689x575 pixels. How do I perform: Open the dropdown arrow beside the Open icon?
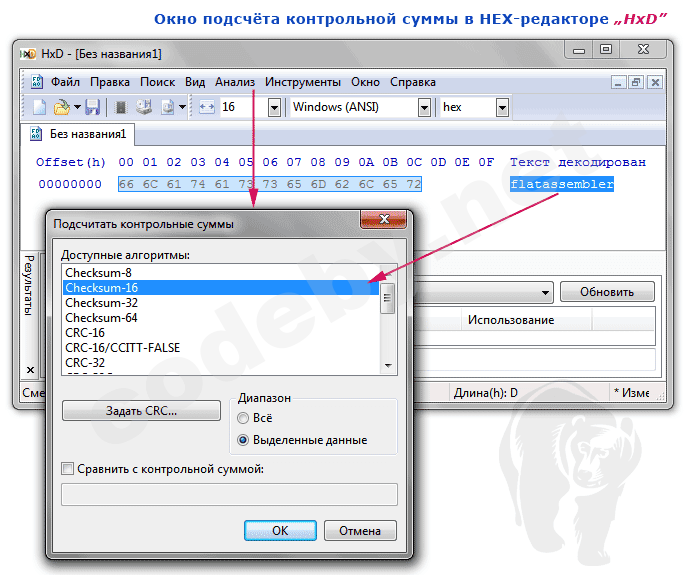tap(77, 107)
